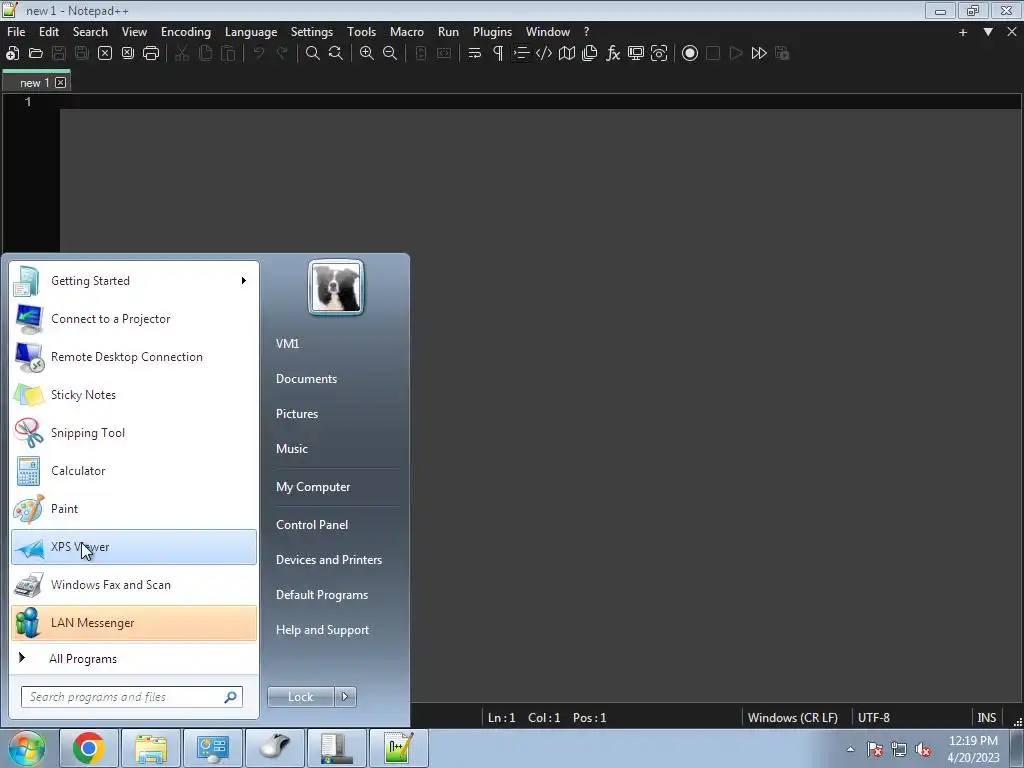Viewport: 1024px width, 768px height.
Task: Expand the Getting Started submenu arrow
Action: (x=244, y=281)
